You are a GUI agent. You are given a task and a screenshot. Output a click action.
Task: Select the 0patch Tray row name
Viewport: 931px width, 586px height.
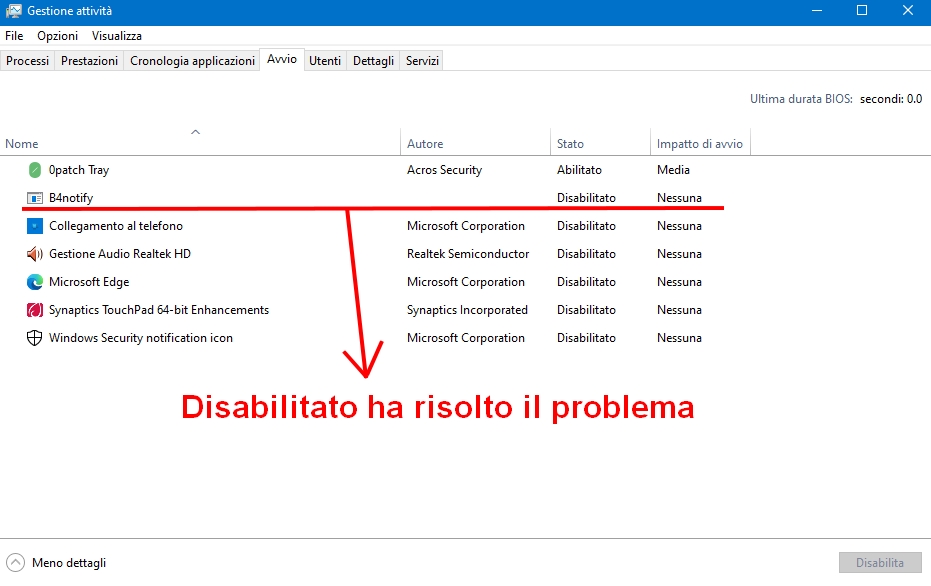click(79, 170)
